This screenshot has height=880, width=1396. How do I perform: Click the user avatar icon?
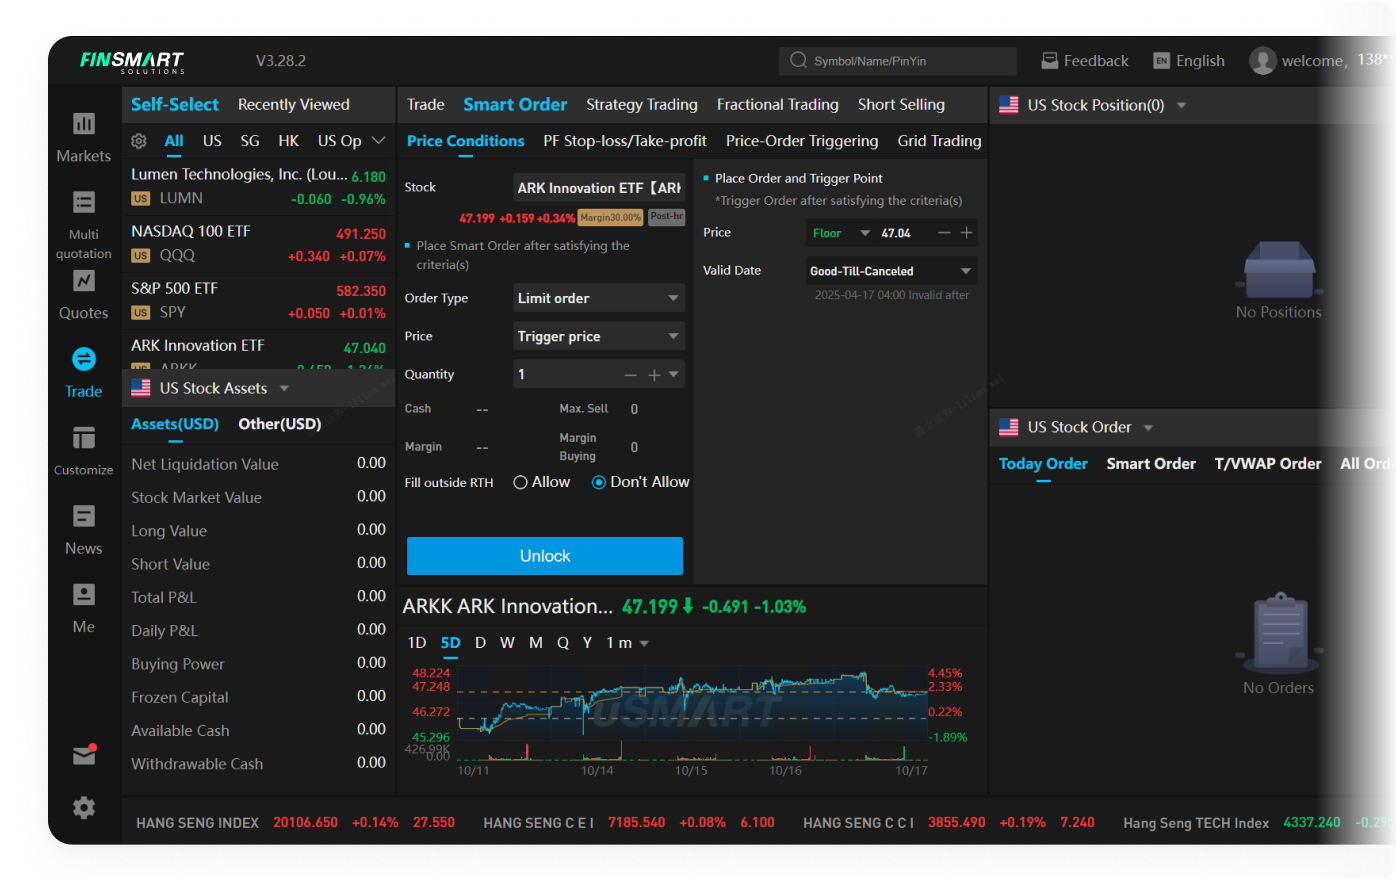click(x=1263, y=61)
